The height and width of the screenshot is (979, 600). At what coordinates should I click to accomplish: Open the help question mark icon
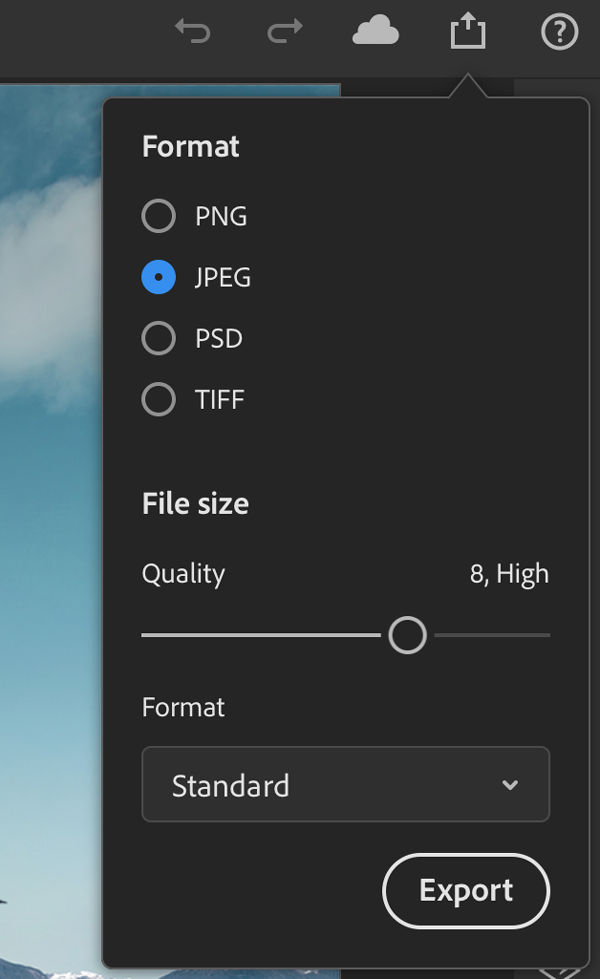[x=559, y=32]
